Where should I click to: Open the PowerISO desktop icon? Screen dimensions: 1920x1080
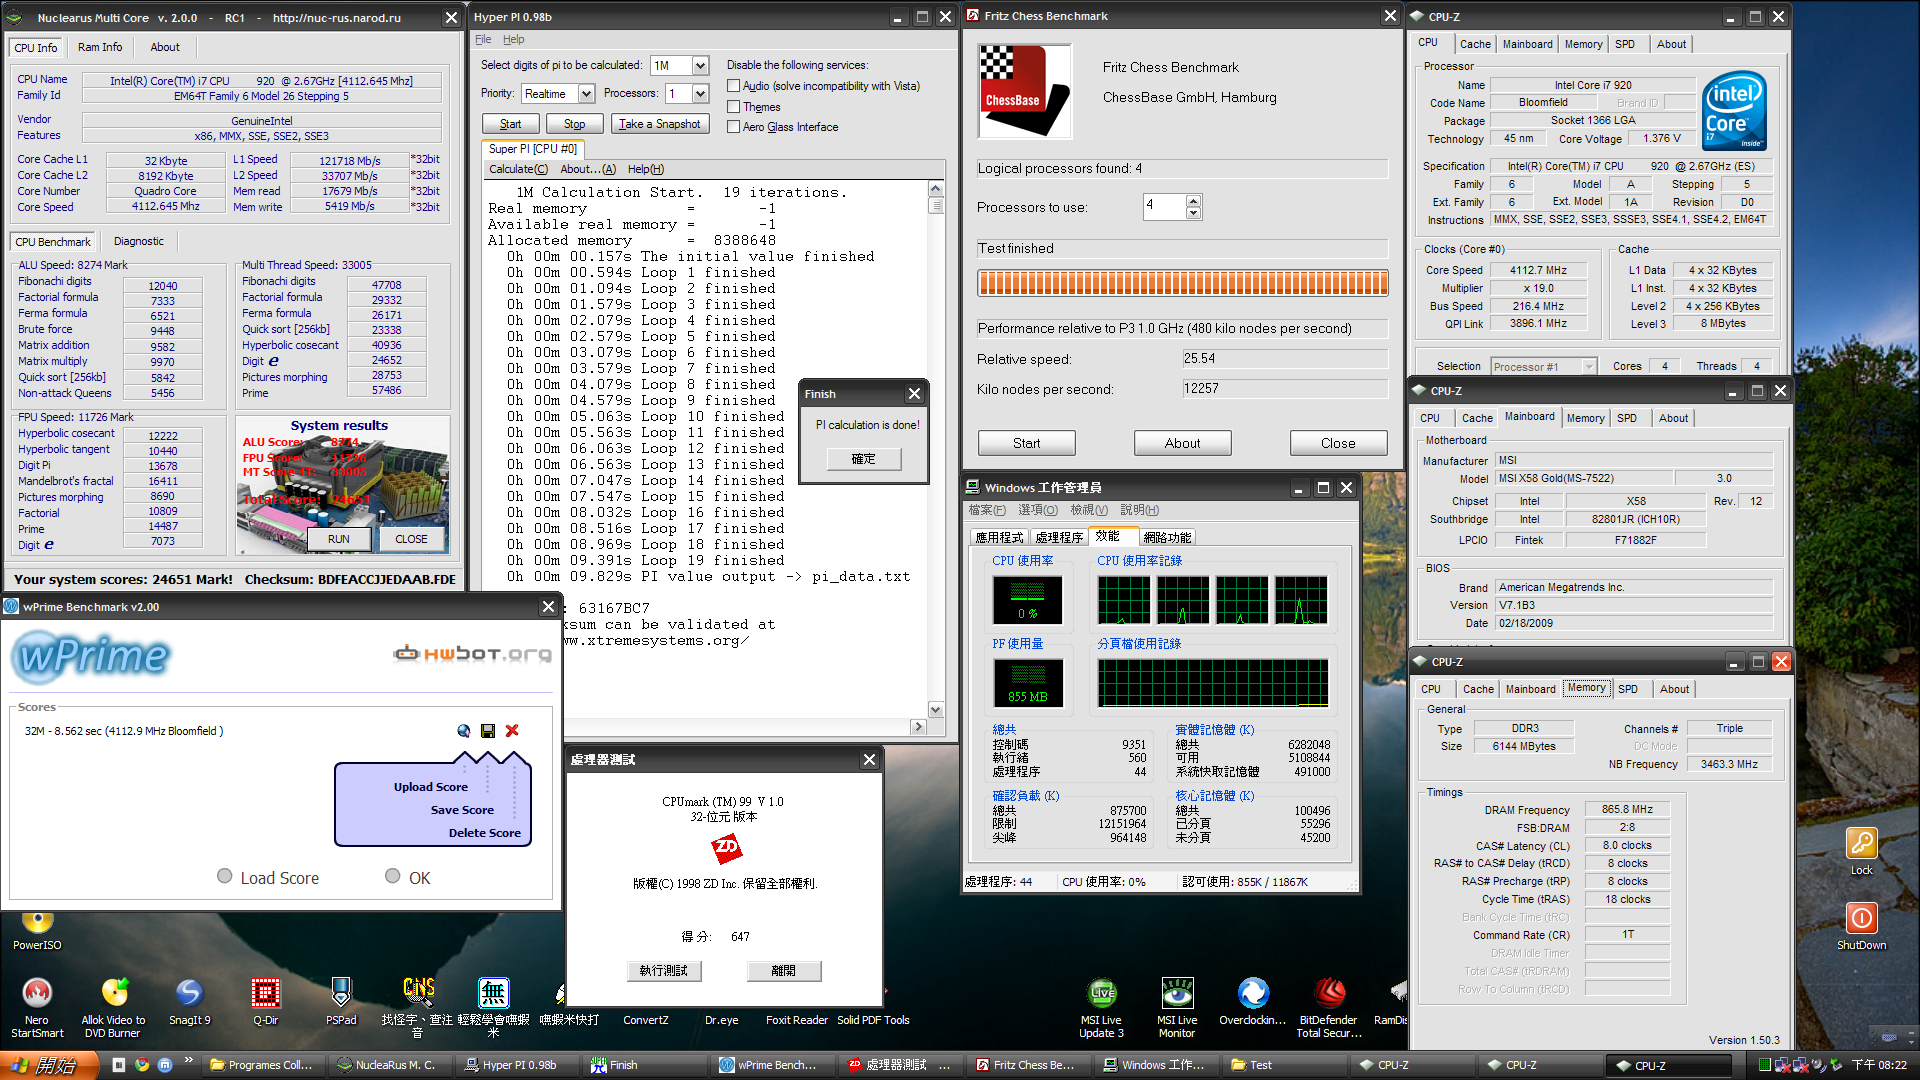[37, 930]
